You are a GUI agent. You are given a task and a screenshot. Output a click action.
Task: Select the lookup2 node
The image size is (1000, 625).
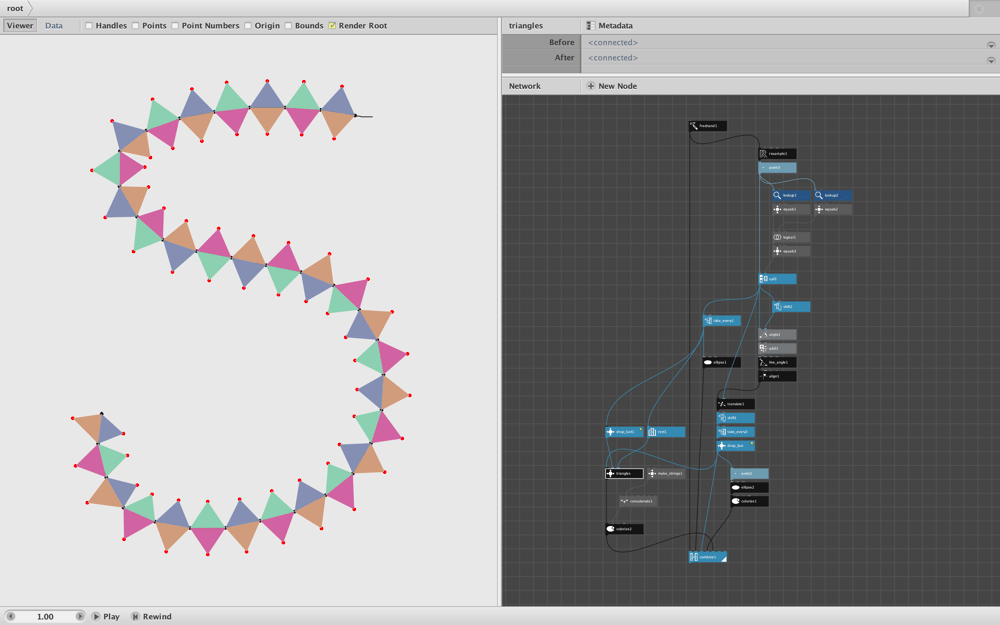(833, 196)
